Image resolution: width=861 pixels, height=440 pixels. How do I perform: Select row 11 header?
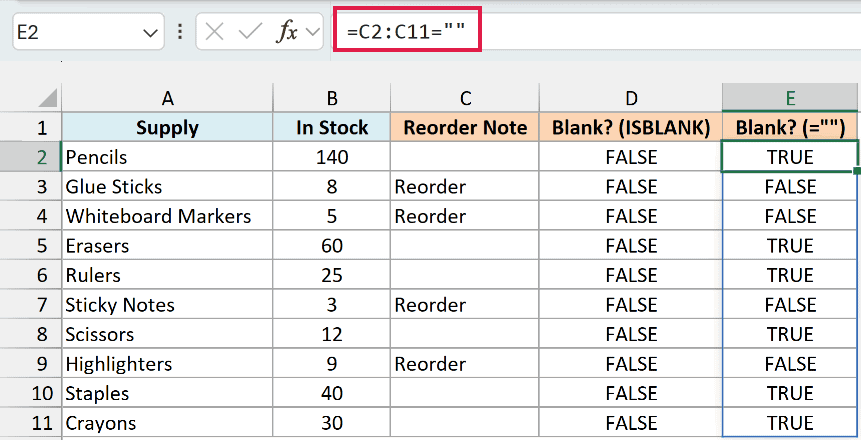coord(31,423)
